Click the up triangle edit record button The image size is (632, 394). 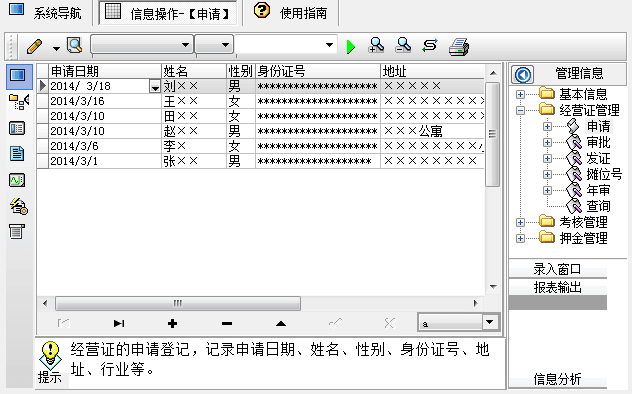click(x=281, y=323)
